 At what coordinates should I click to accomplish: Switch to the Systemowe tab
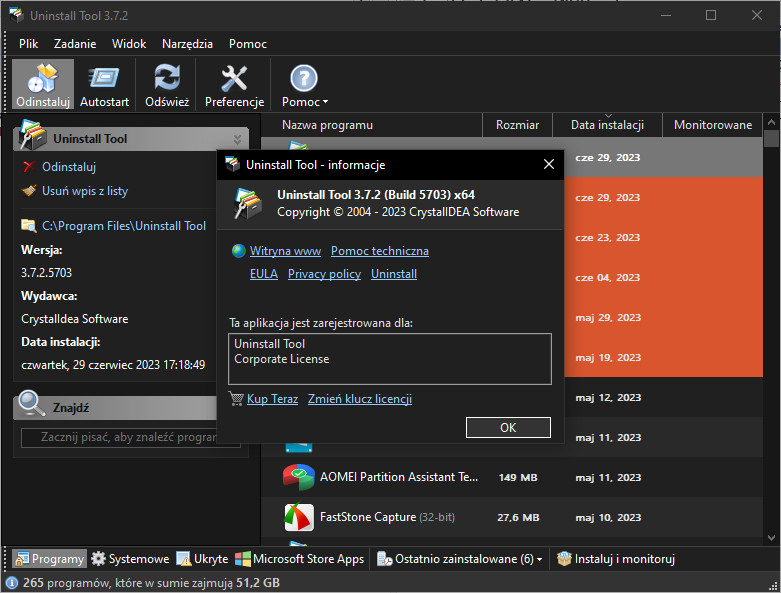(130, 559)
